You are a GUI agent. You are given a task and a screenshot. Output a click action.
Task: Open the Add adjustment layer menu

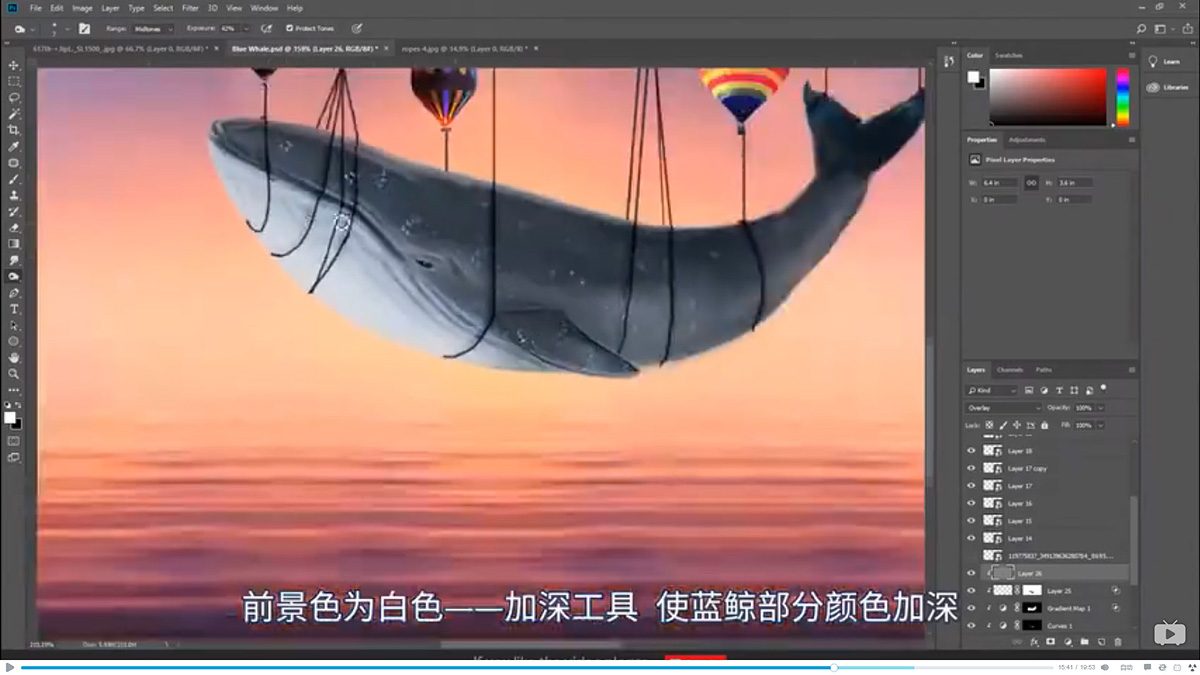tap(1068, 642)
